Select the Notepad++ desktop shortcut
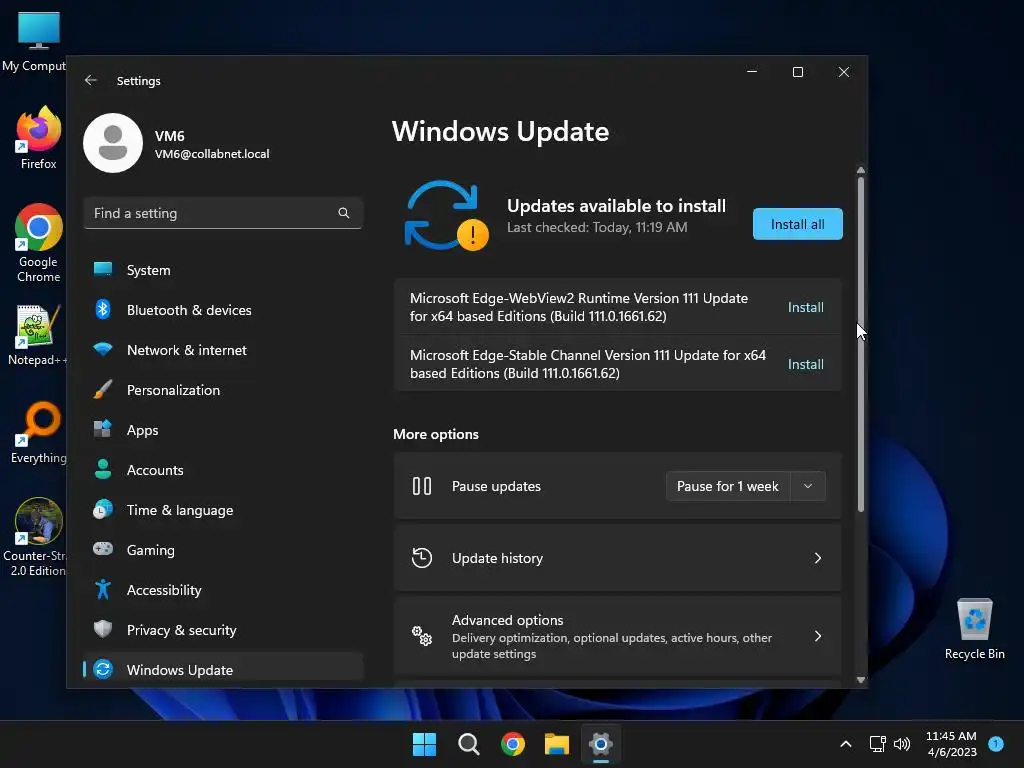 tap(38, 334)
